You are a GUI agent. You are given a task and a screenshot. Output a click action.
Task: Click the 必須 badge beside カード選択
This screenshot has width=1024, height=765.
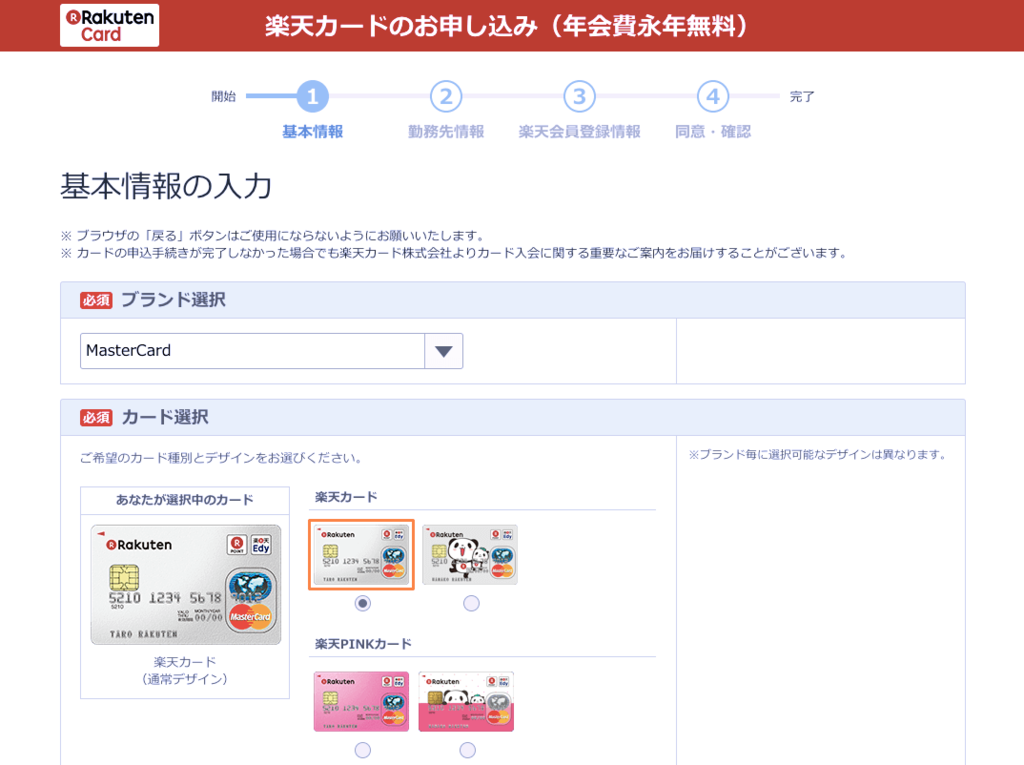[x=97, y=417]
